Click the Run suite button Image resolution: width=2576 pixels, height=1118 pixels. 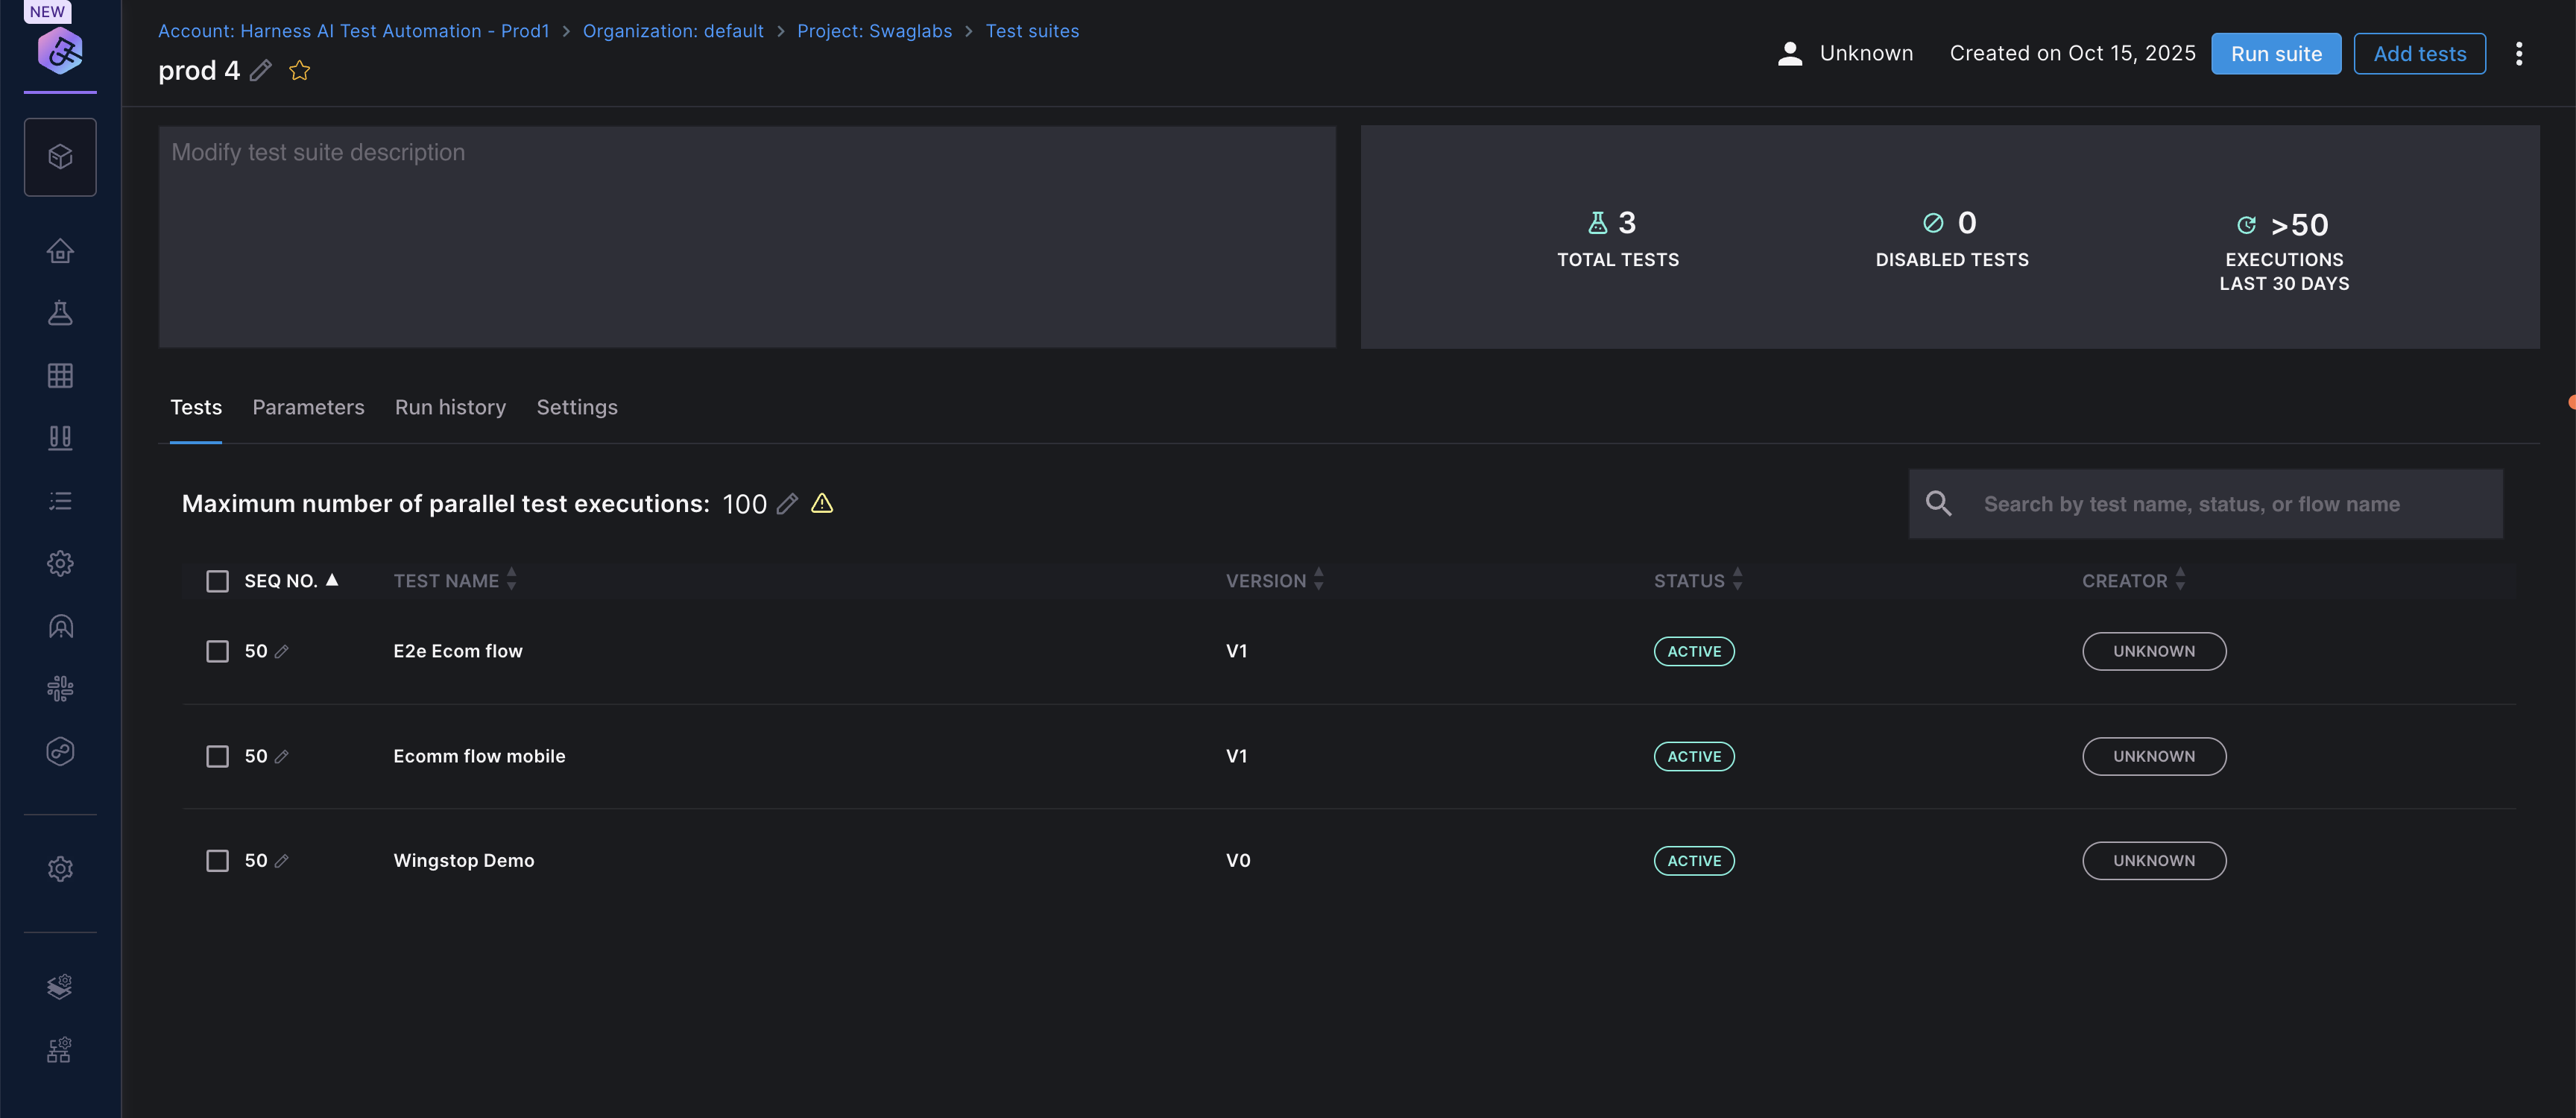click(x=2276, y=53)
